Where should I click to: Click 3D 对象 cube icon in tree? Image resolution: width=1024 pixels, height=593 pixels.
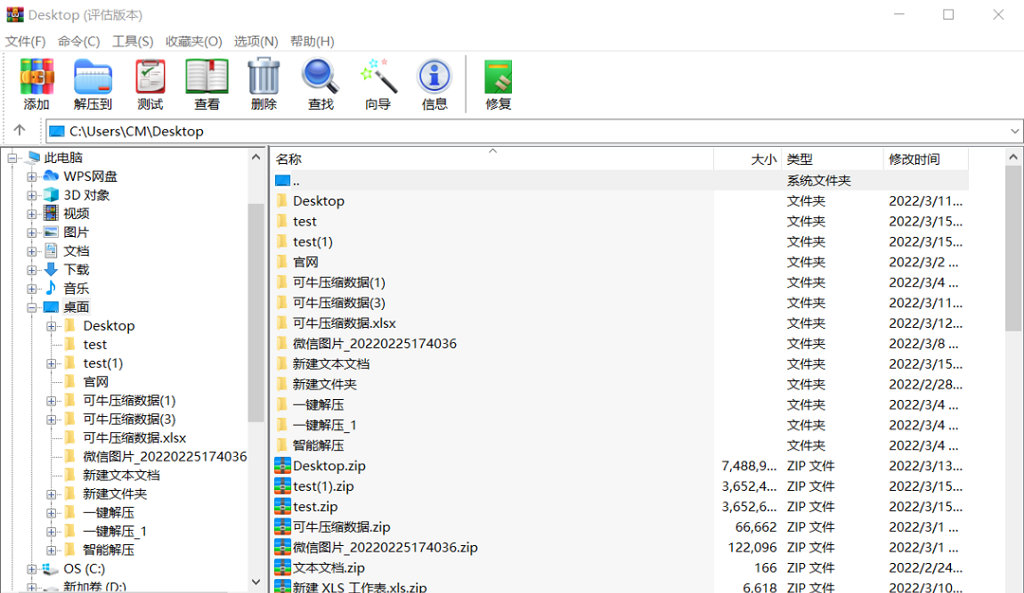tap(51, 195)
